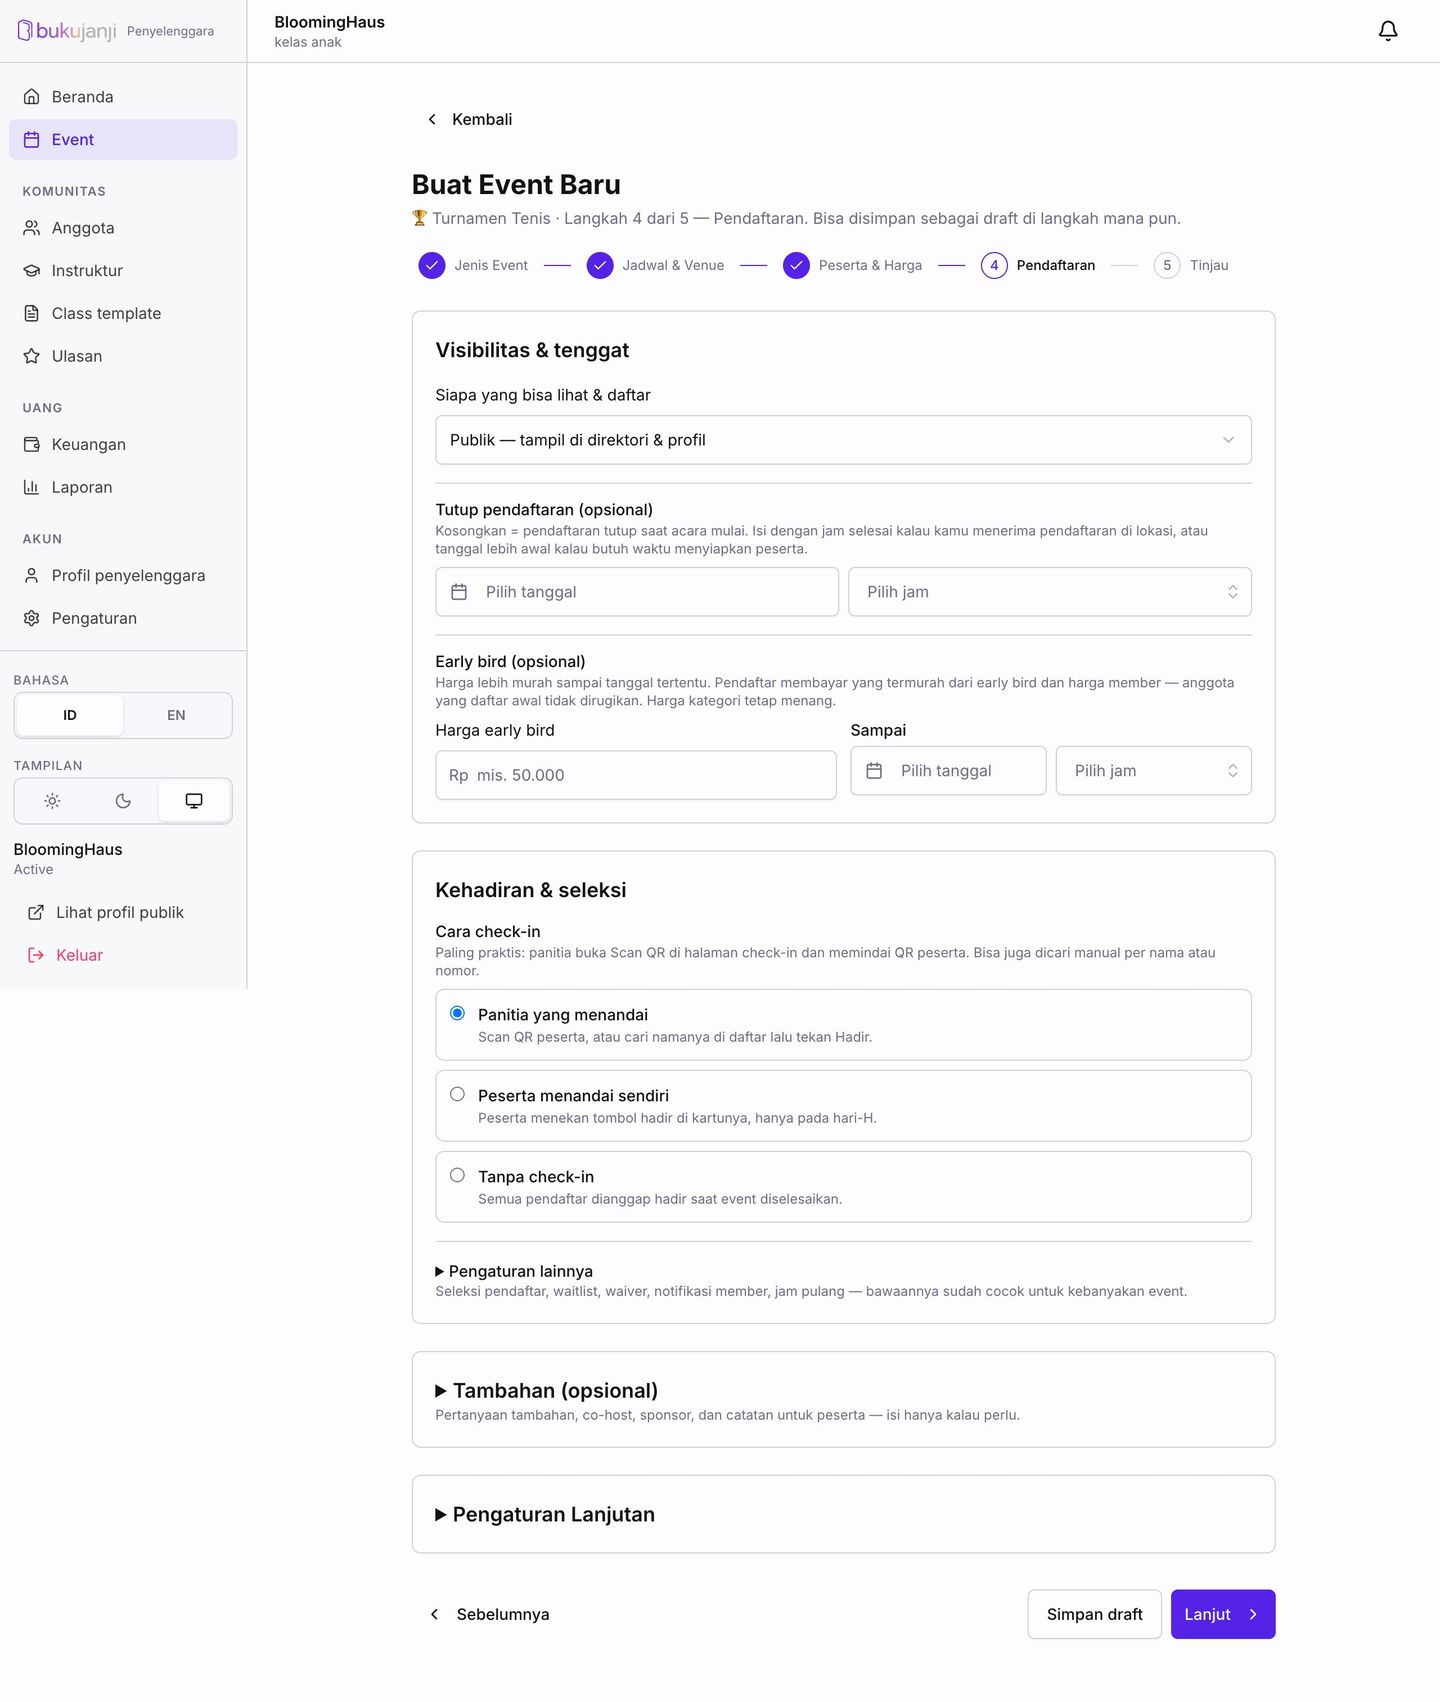Click the Jadwal & Venue step checkmark
The image size is (1440, 1702).
600,265
